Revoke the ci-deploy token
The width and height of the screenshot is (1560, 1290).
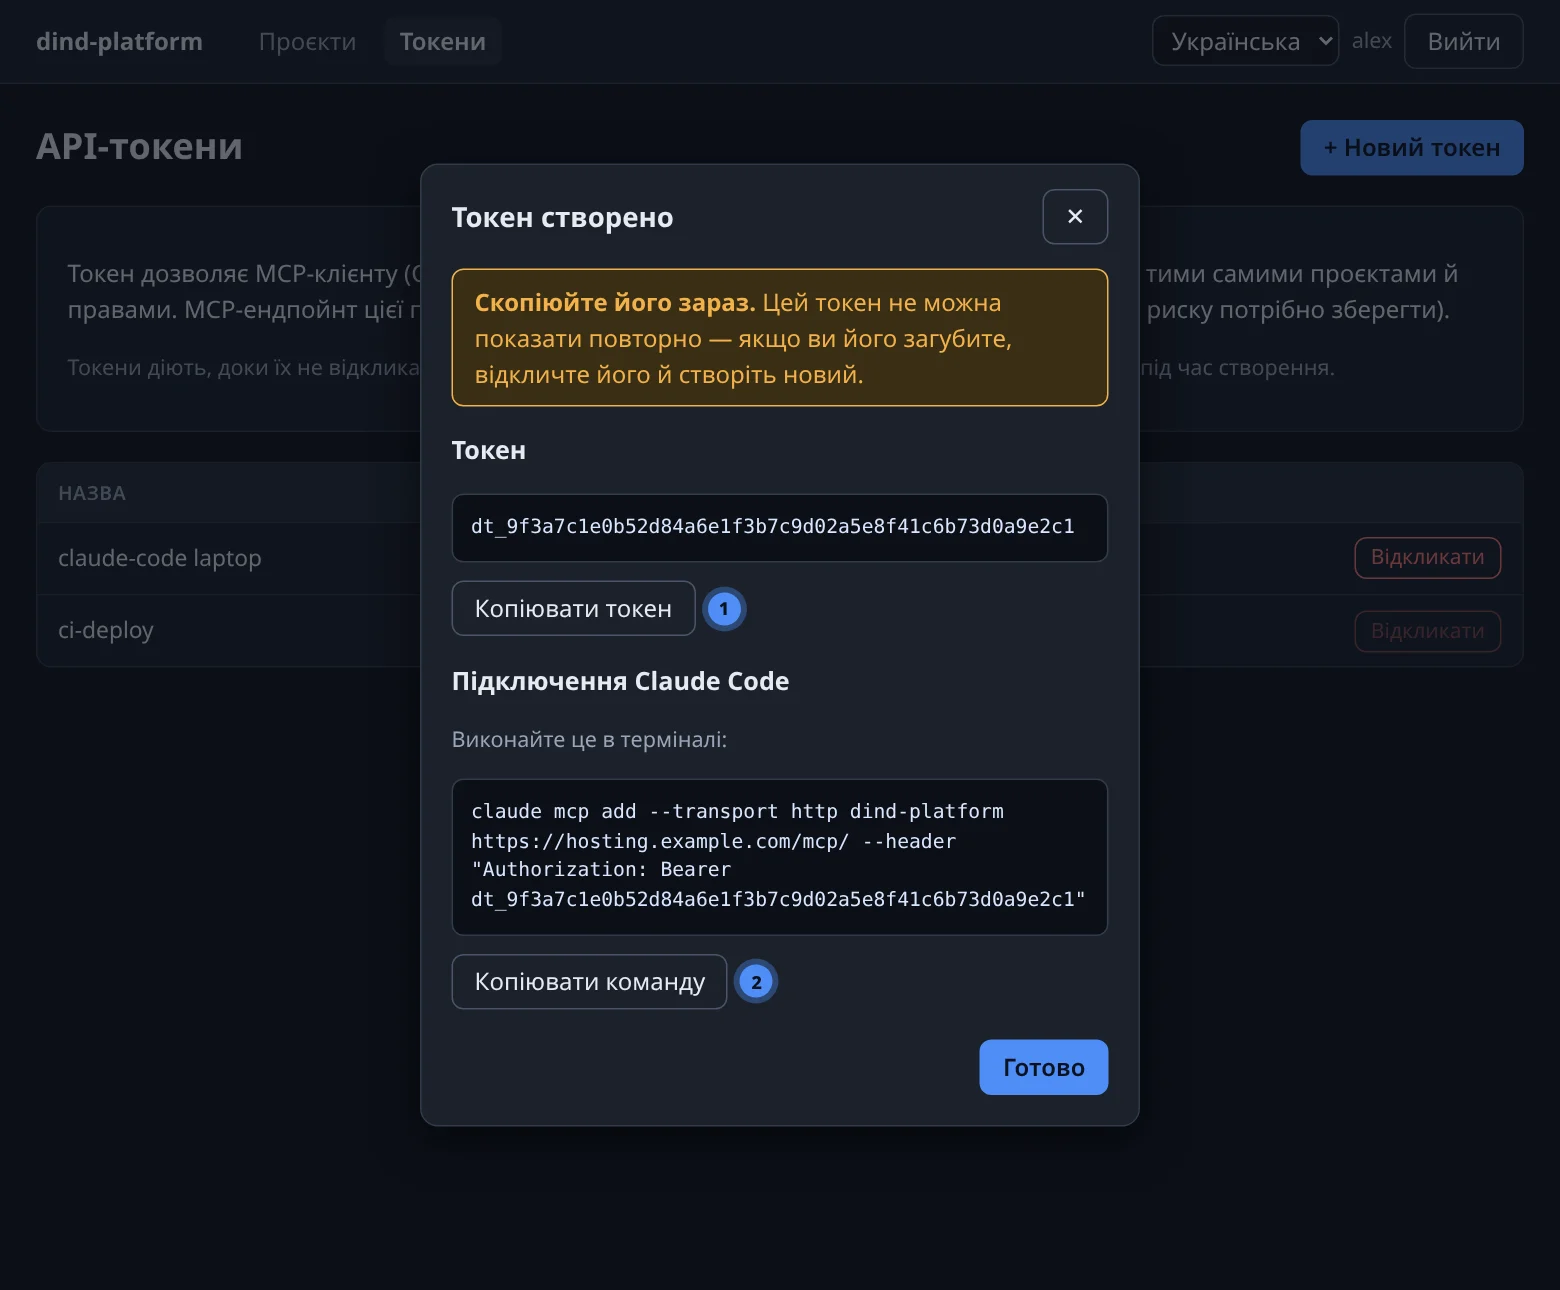click(1427, 631)
